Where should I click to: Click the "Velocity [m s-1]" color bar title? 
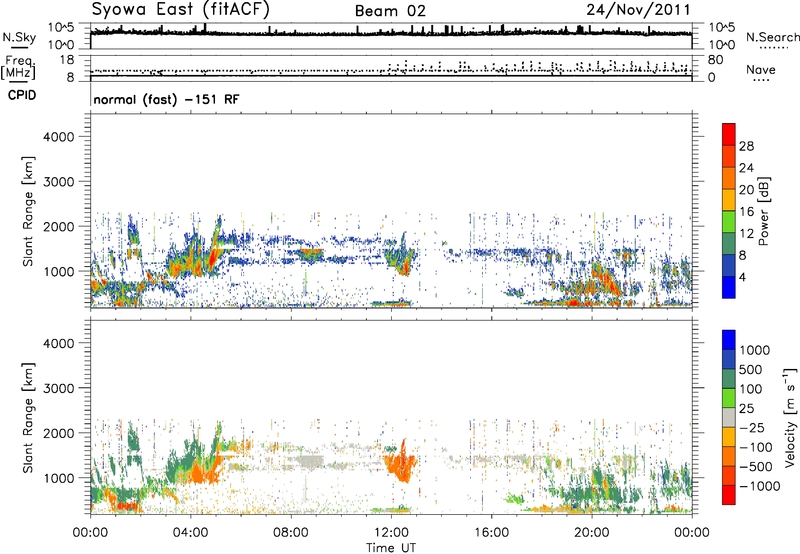click(x=790, y=417)
